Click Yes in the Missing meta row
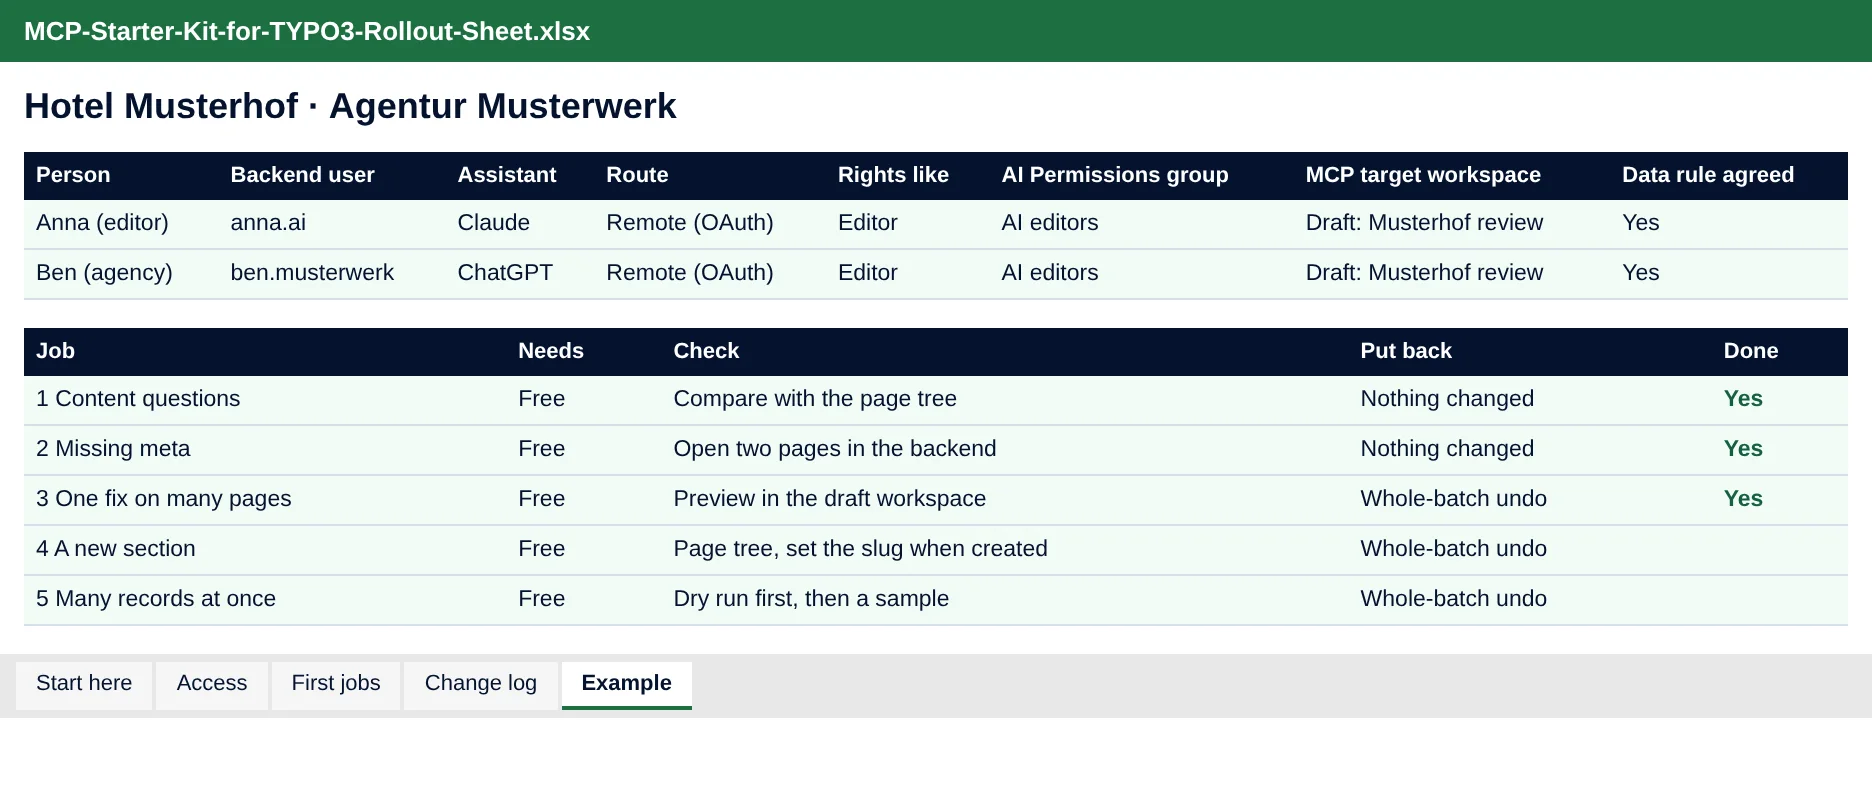This screenshot has height=800, width=1872. click(x=1743, y=449)
